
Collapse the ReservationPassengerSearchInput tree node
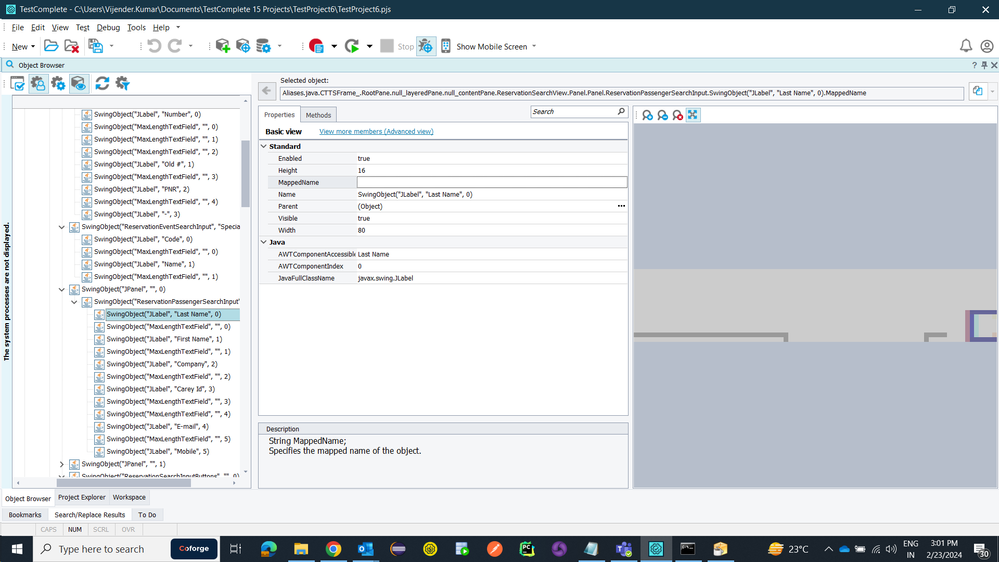click(74, 301)
